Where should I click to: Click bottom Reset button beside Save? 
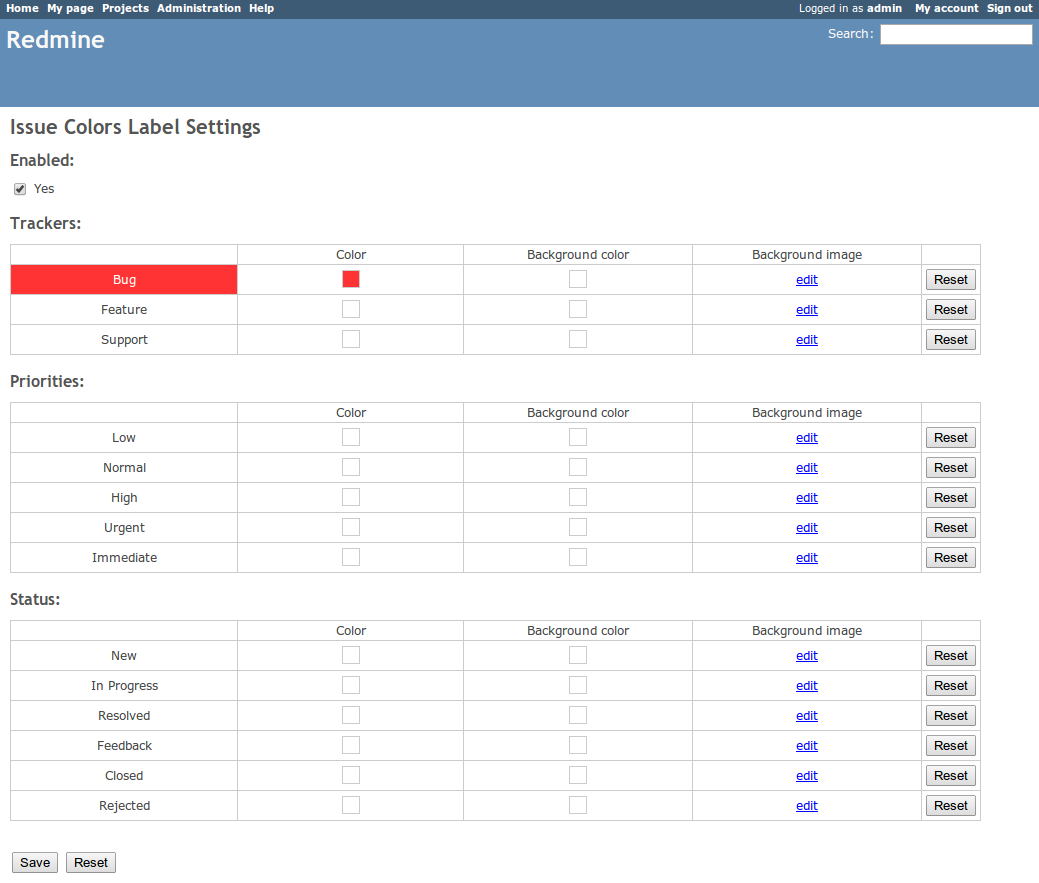pyautogui.click(x=91, y=862)
